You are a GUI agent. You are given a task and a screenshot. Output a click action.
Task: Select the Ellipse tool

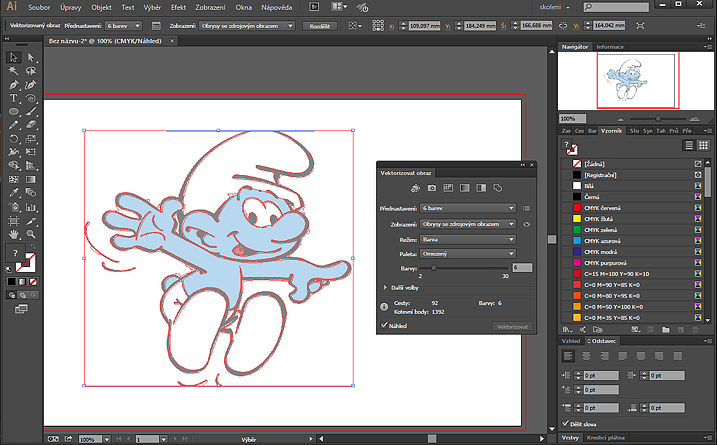(x=14, y=111)
